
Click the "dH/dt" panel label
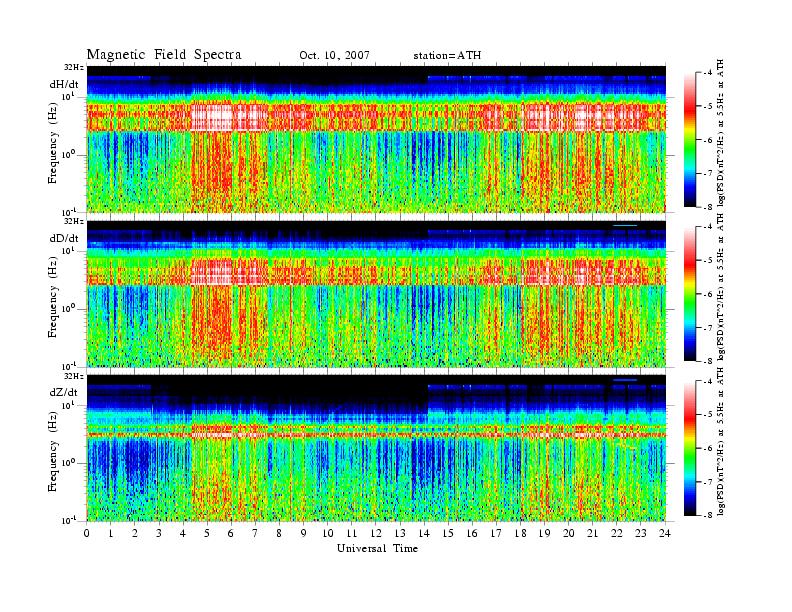(64, 84)
